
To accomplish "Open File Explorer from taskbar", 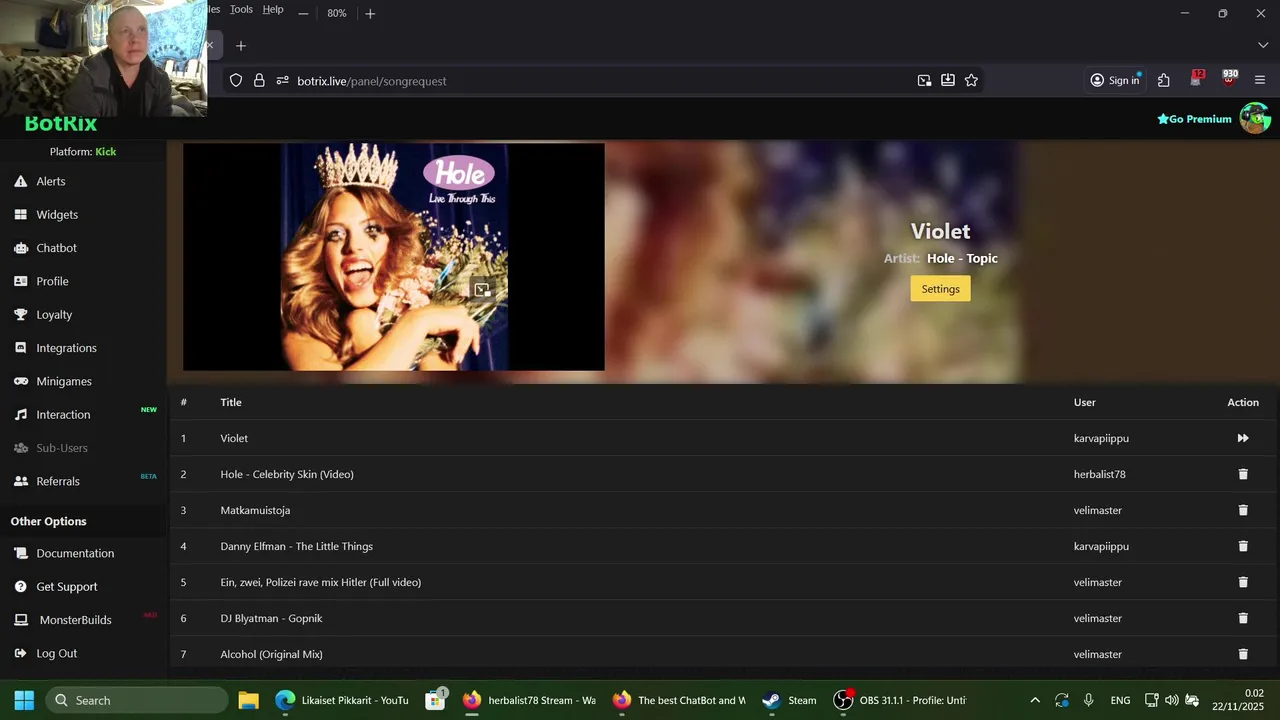I will (x=249, y=700).
